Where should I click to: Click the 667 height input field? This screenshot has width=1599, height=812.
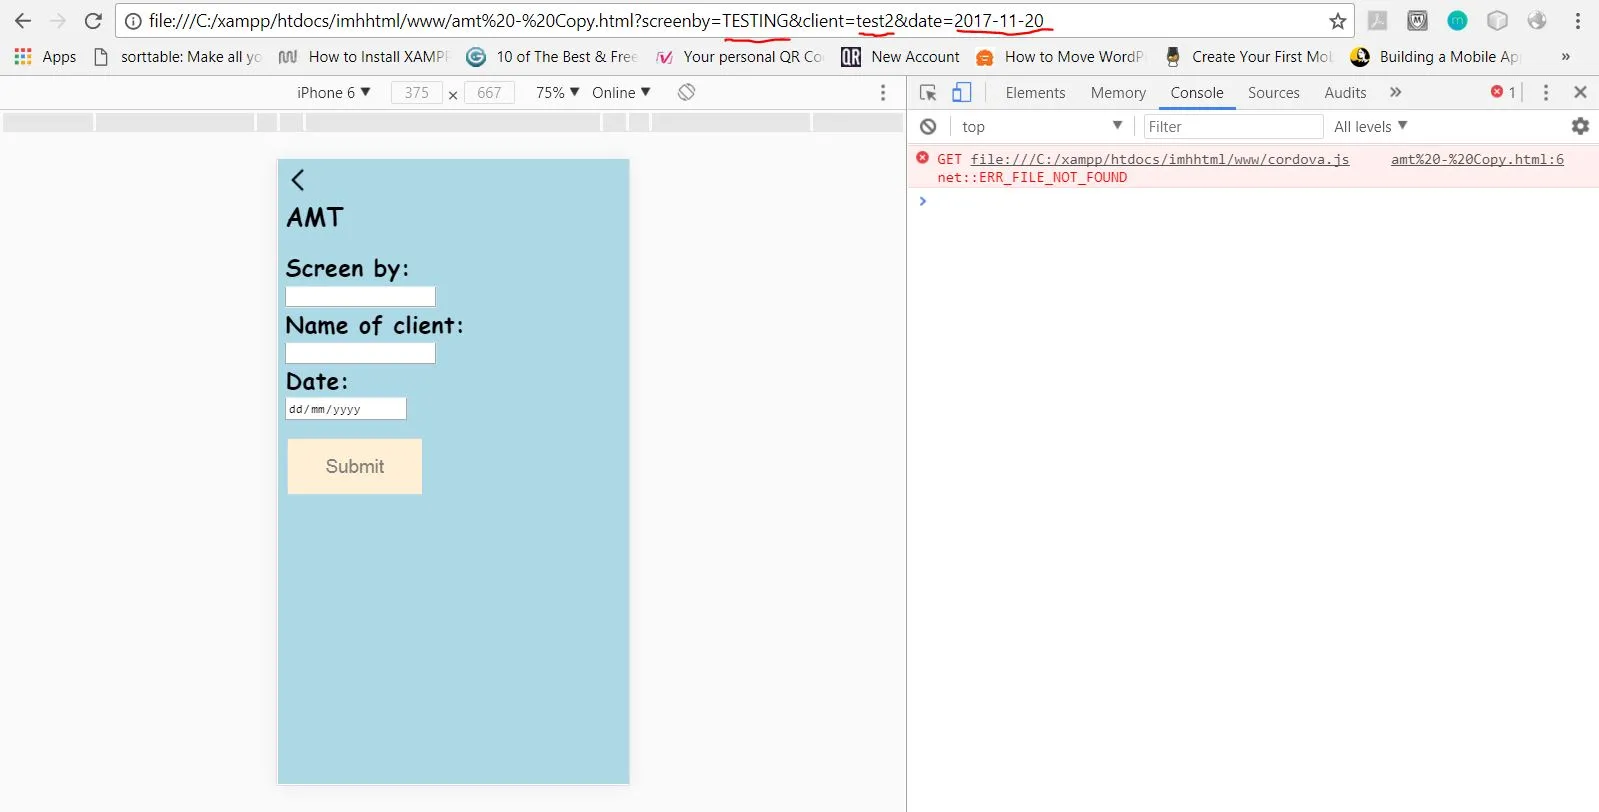(x=489, y=92)
